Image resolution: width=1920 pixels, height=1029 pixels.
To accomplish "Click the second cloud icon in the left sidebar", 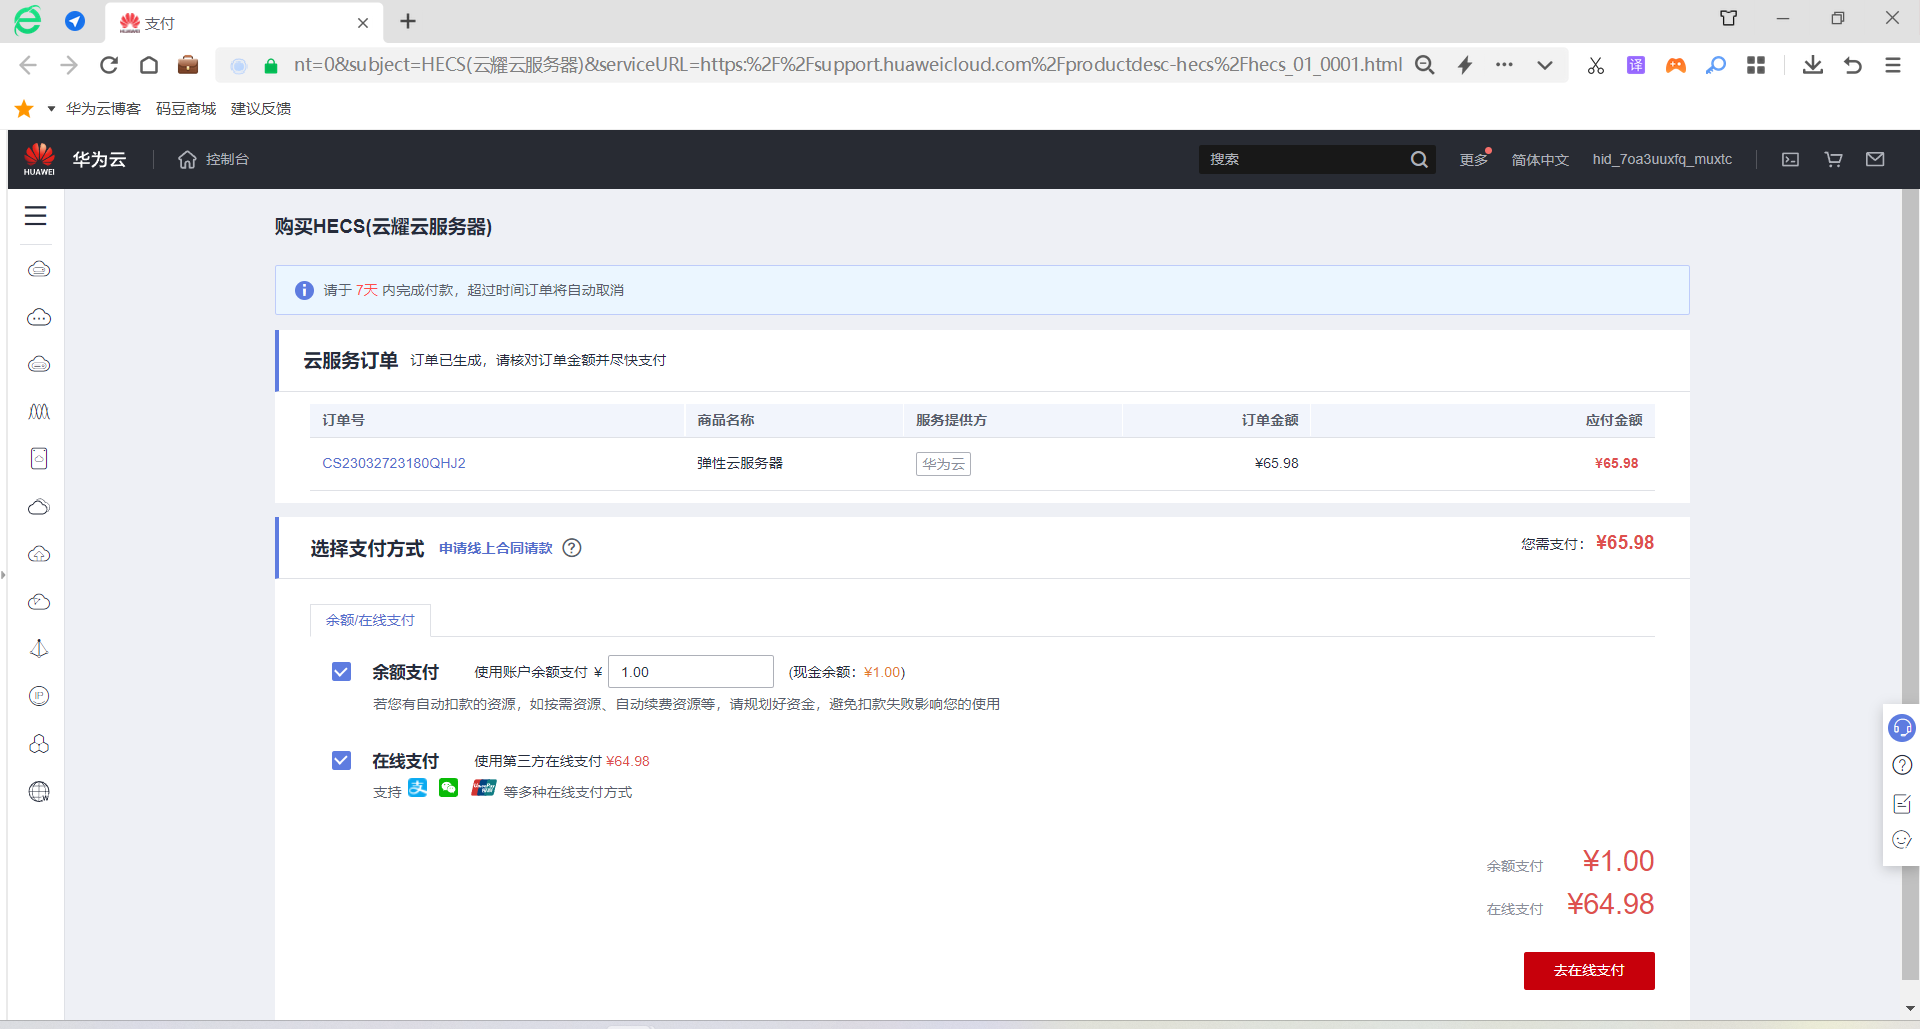I will pos(39,317).
